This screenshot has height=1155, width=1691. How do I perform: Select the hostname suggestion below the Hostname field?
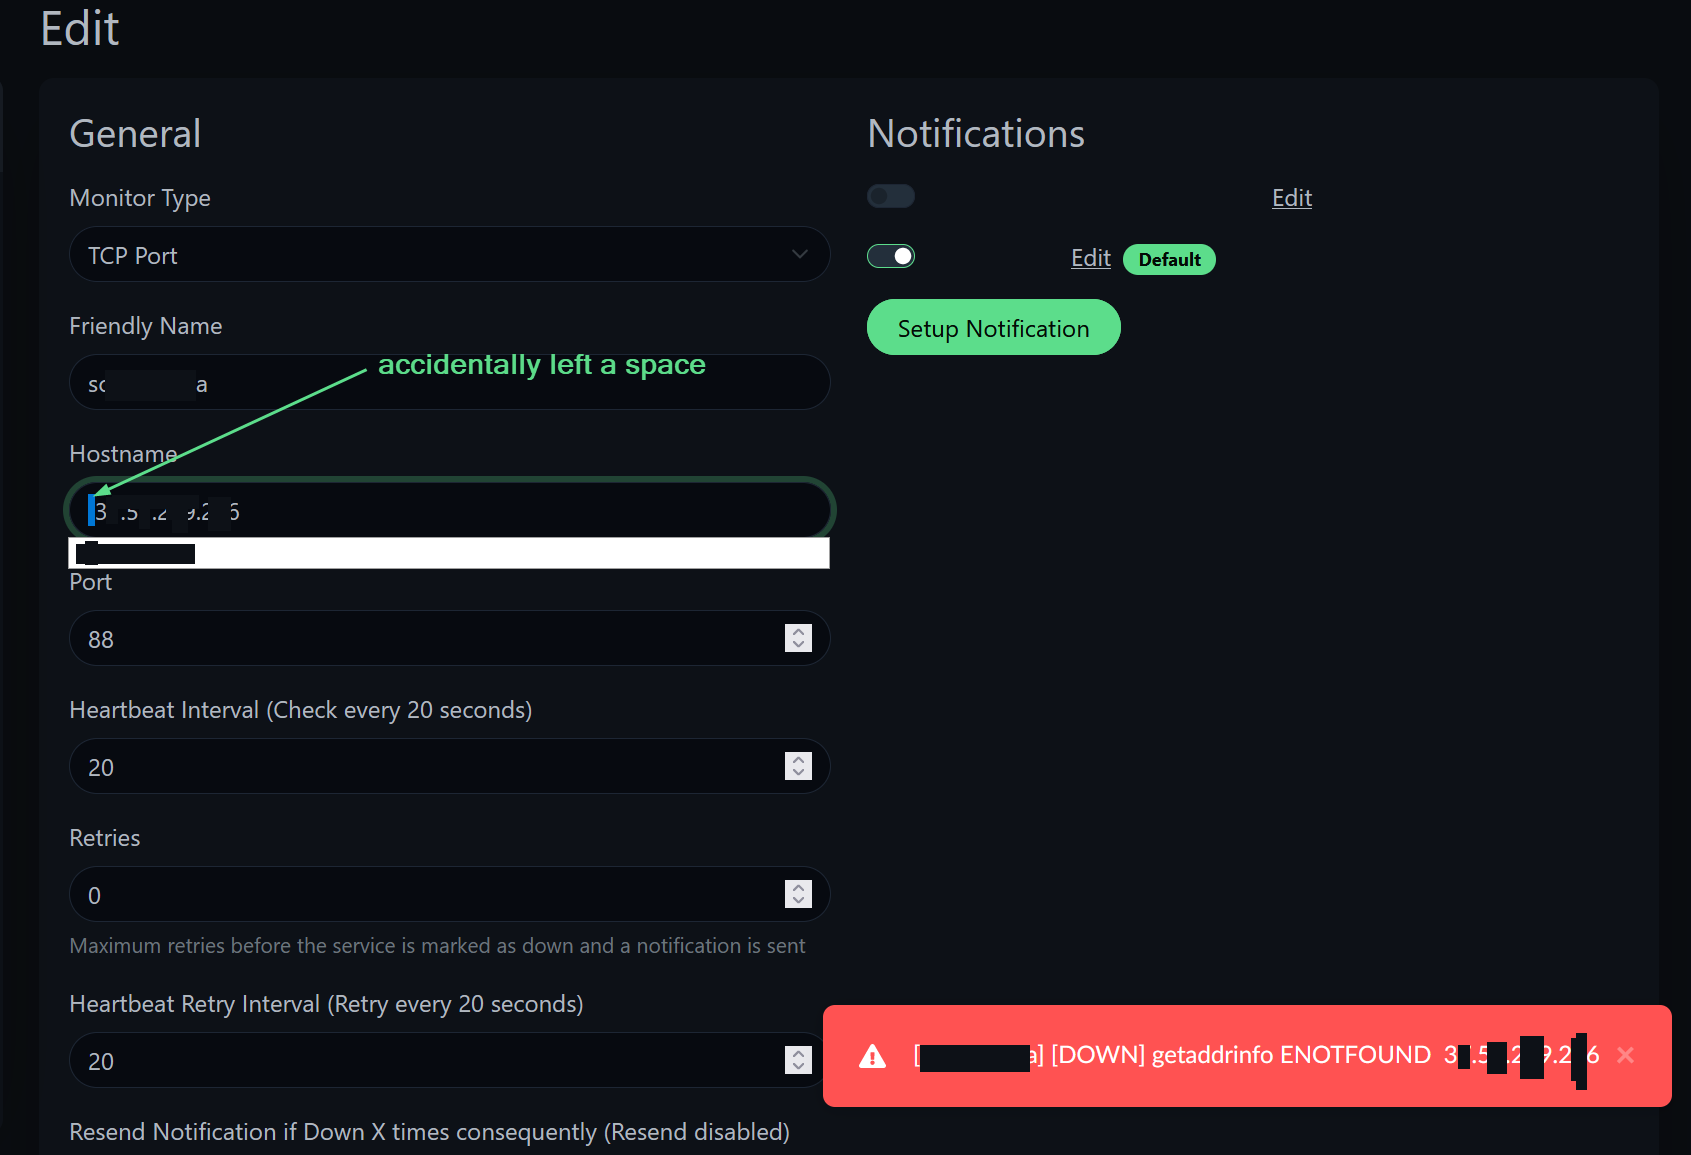point(300,553)
